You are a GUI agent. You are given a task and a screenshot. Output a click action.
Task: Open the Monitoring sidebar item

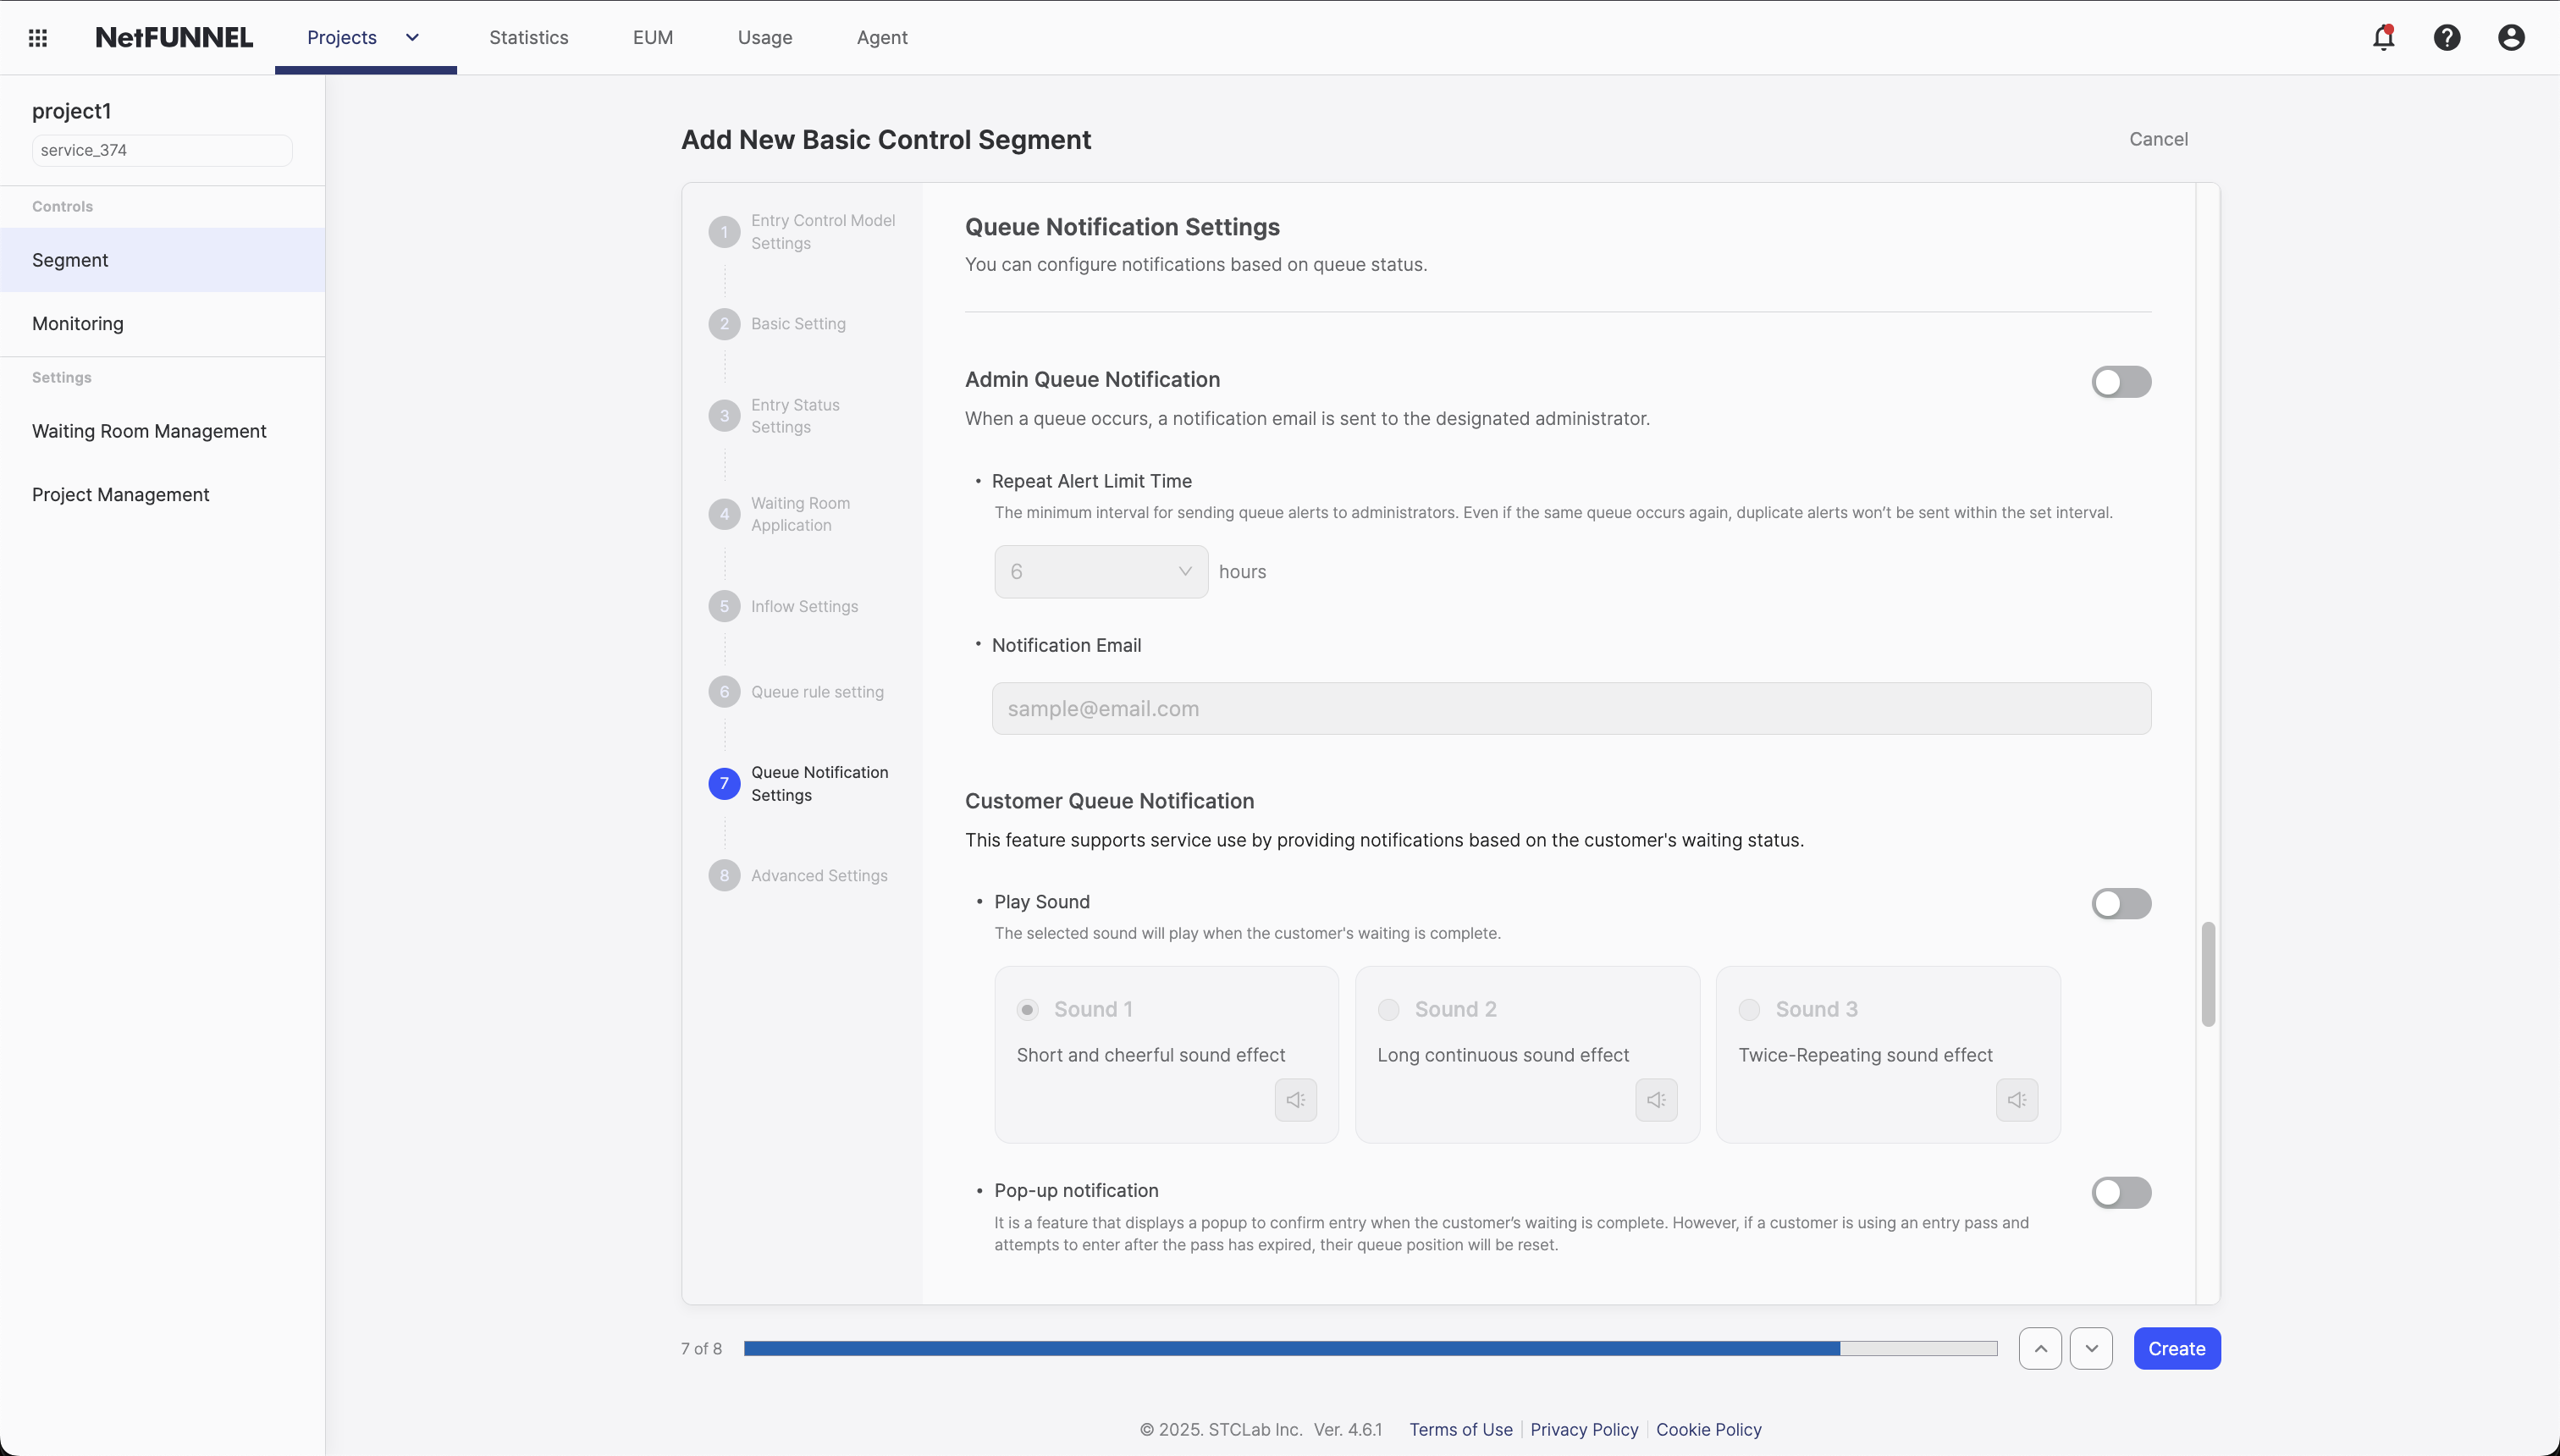(x=78, y=324)
